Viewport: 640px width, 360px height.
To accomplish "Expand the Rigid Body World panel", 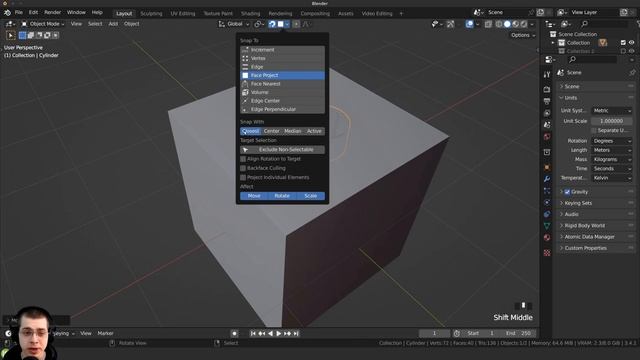I will (x=596, y=226).
